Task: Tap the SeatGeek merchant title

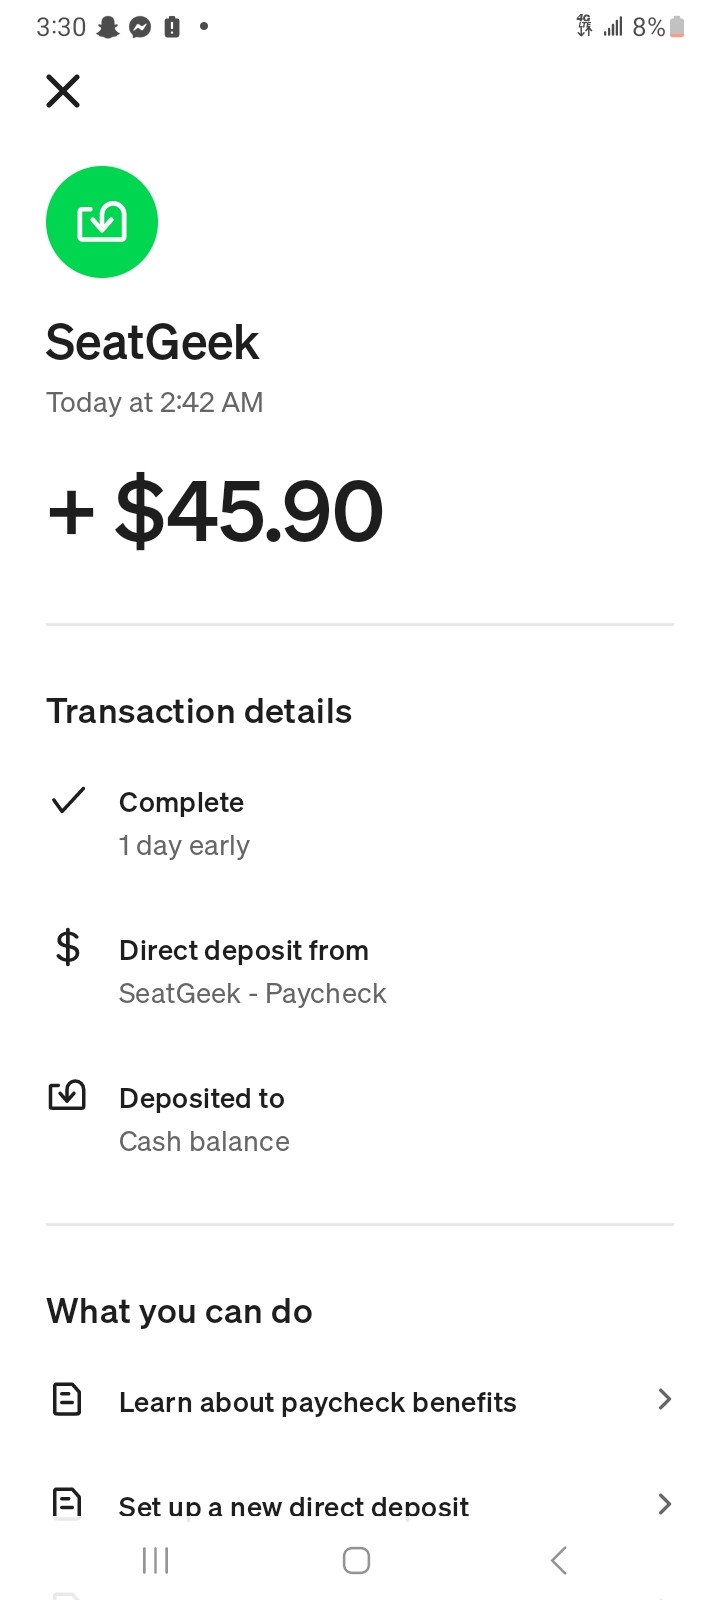Action: [153, 342]
